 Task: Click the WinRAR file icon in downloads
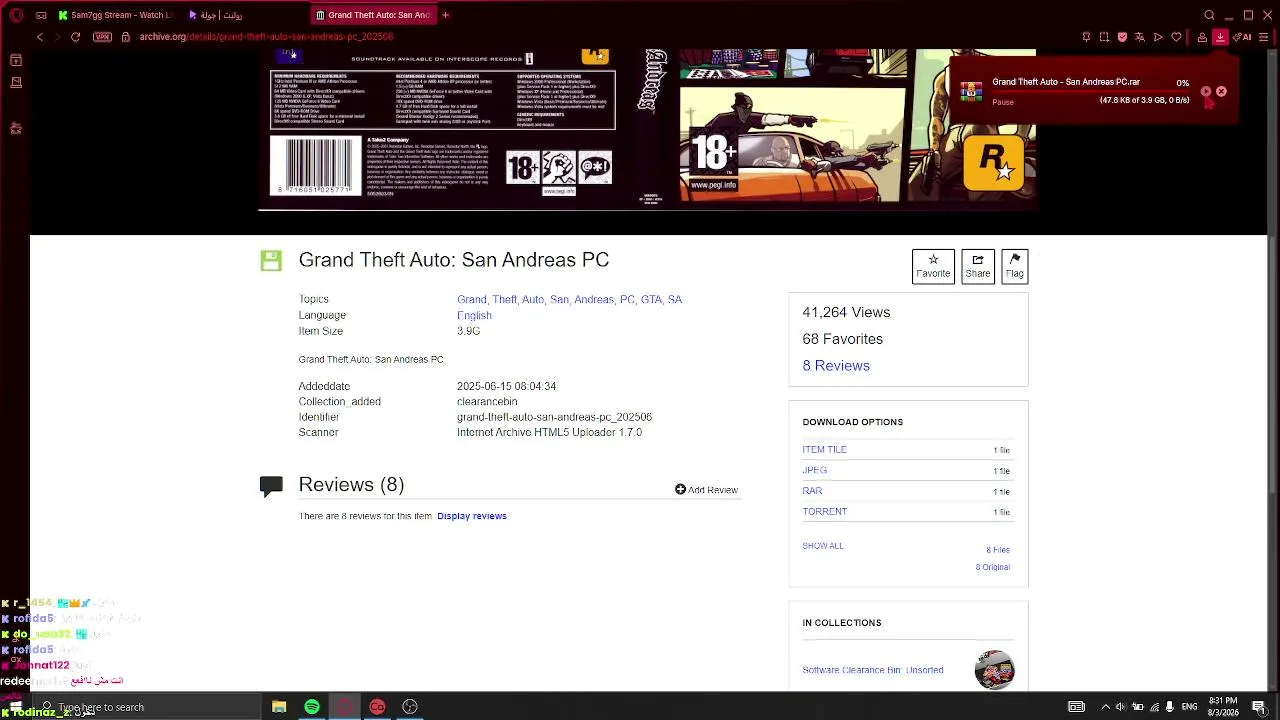[x=971, y=92]
